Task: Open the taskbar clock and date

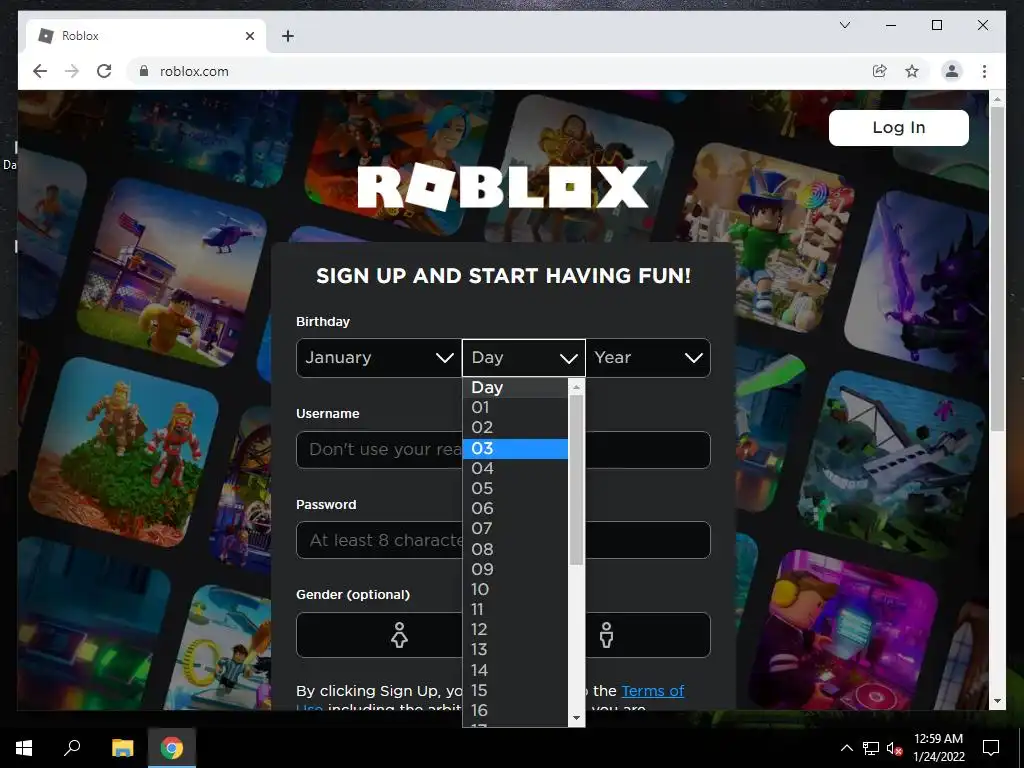Action: (x=938, y=748)
